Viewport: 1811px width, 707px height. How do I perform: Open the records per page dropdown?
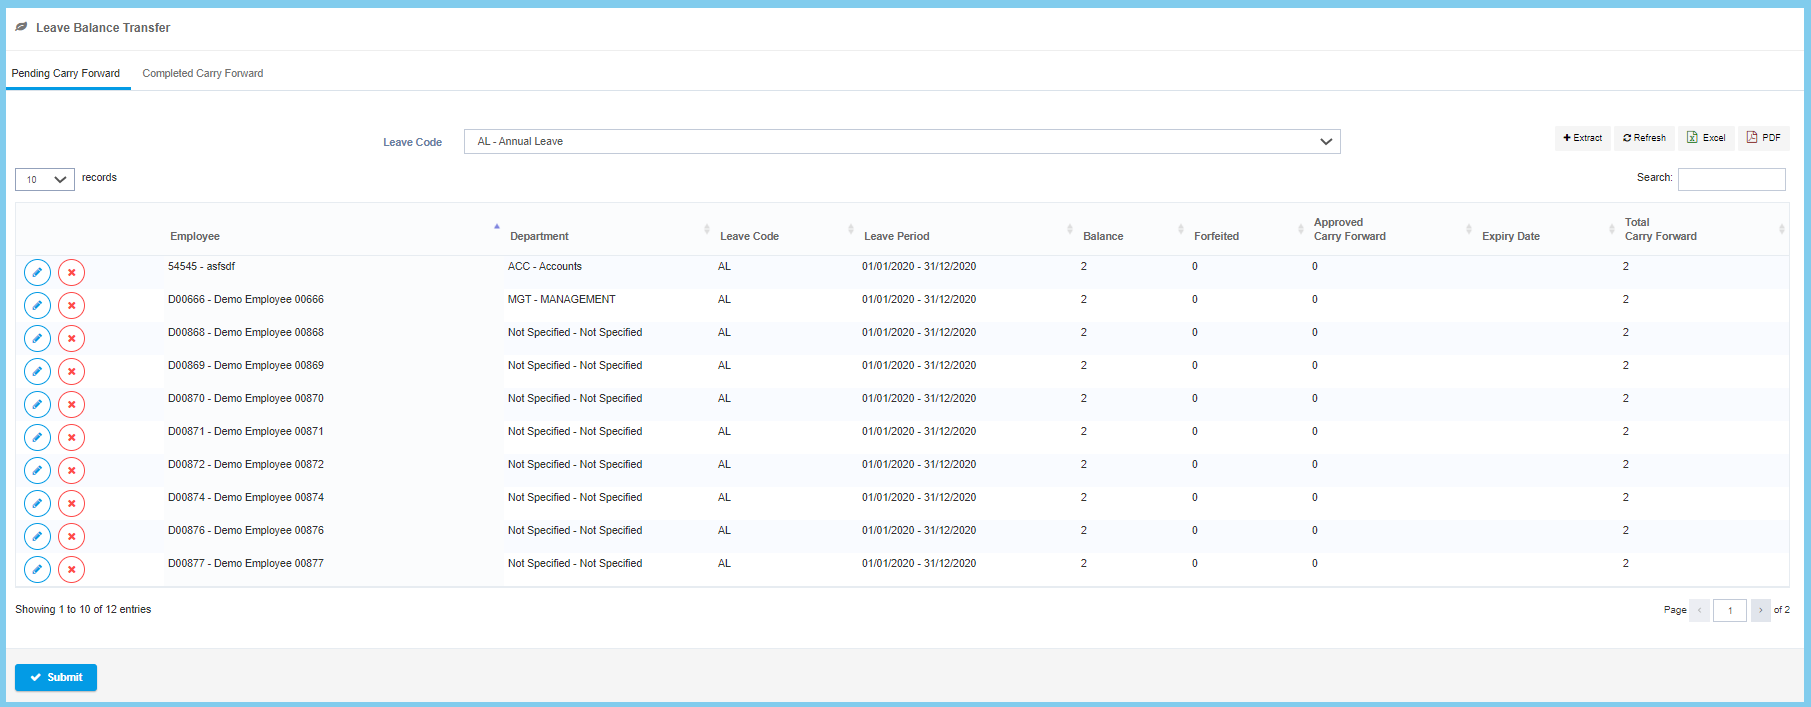(45, 180)
